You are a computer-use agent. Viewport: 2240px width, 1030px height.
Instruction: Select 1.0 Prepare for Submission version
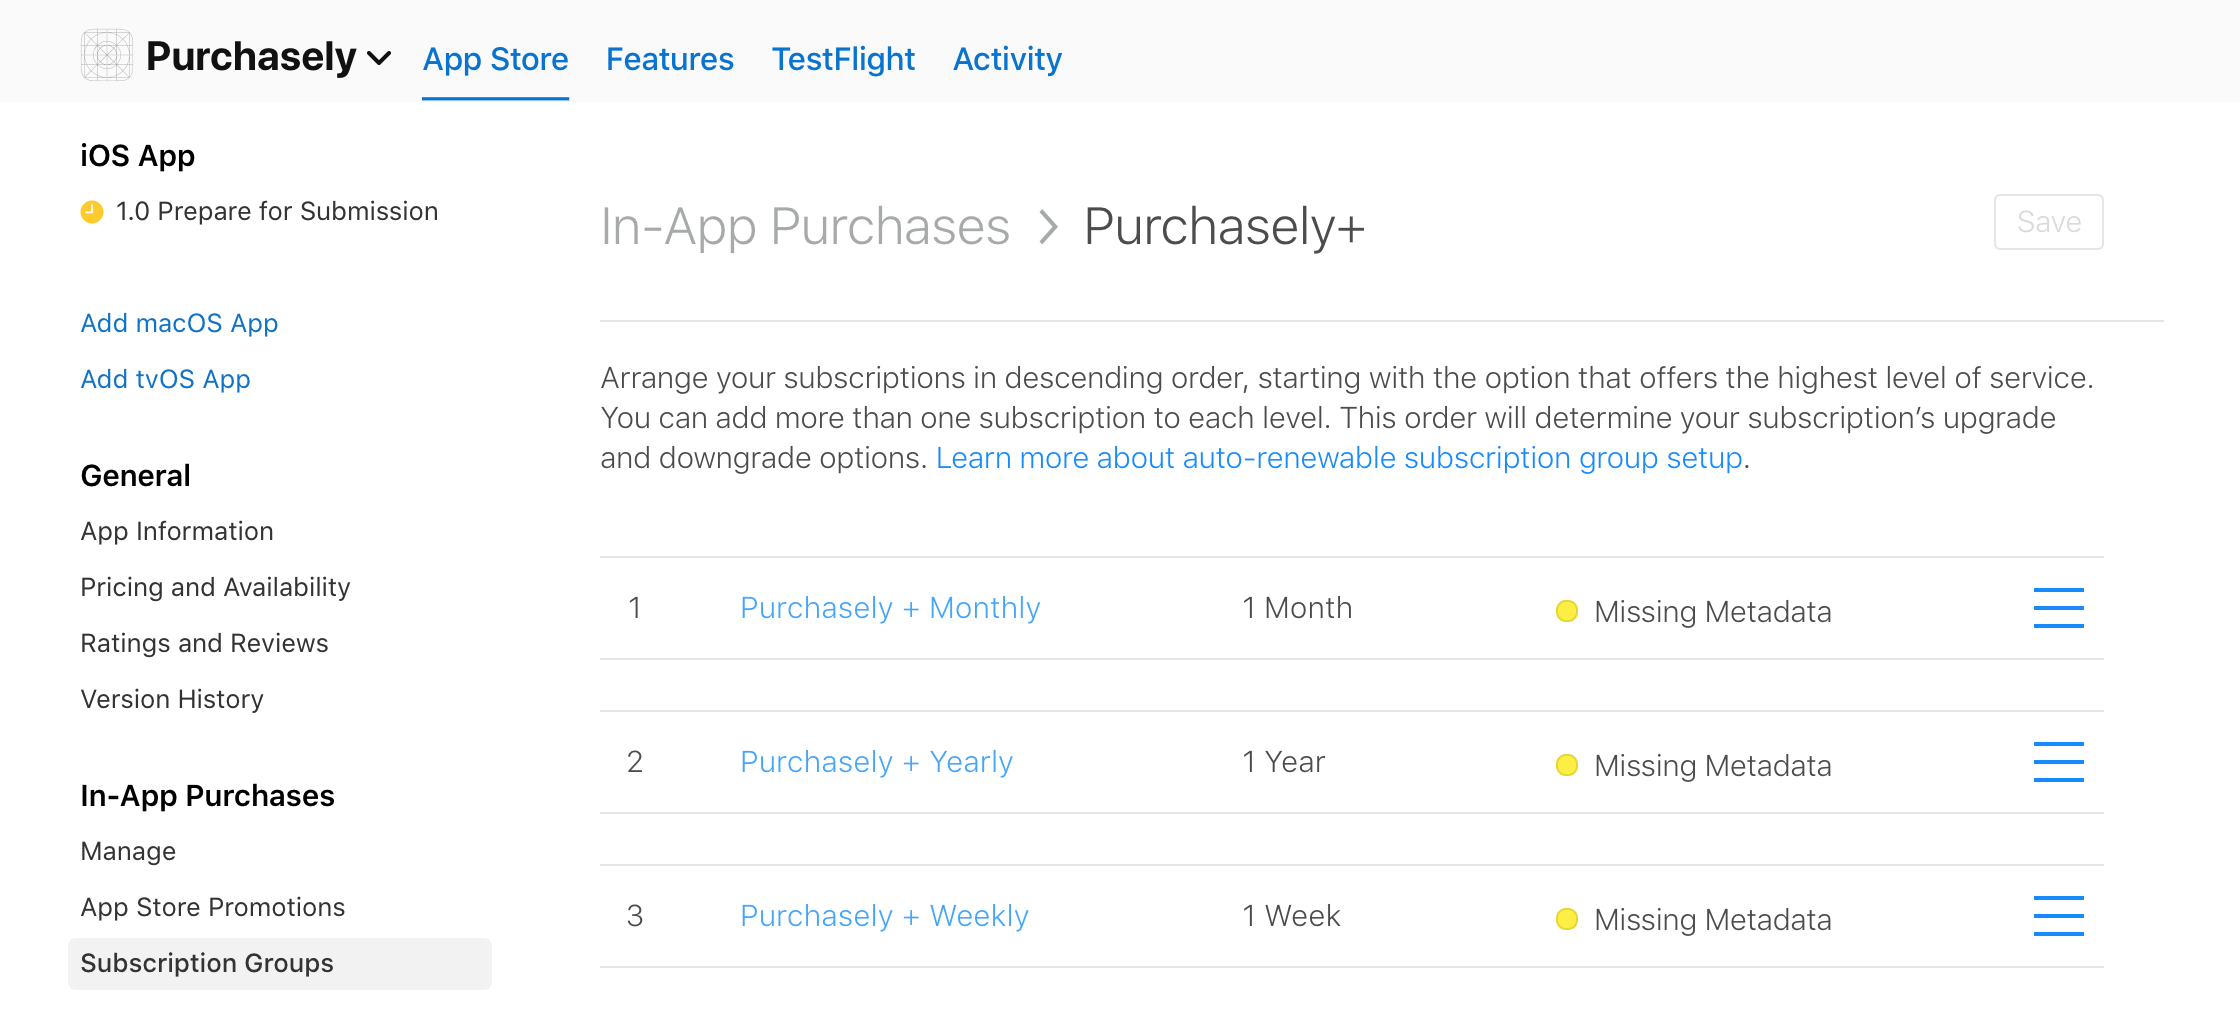277,211
